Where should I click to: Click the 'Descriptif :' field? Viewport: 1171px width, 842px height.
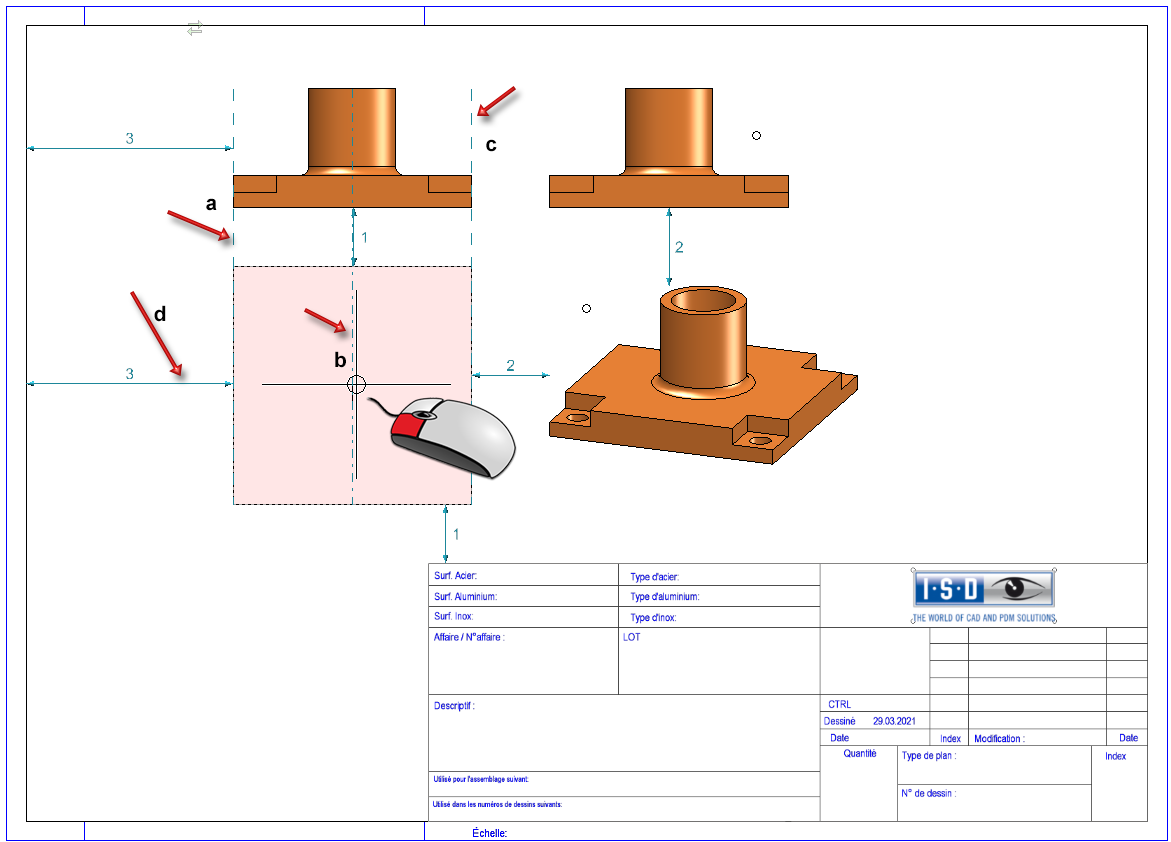(624, 733)
